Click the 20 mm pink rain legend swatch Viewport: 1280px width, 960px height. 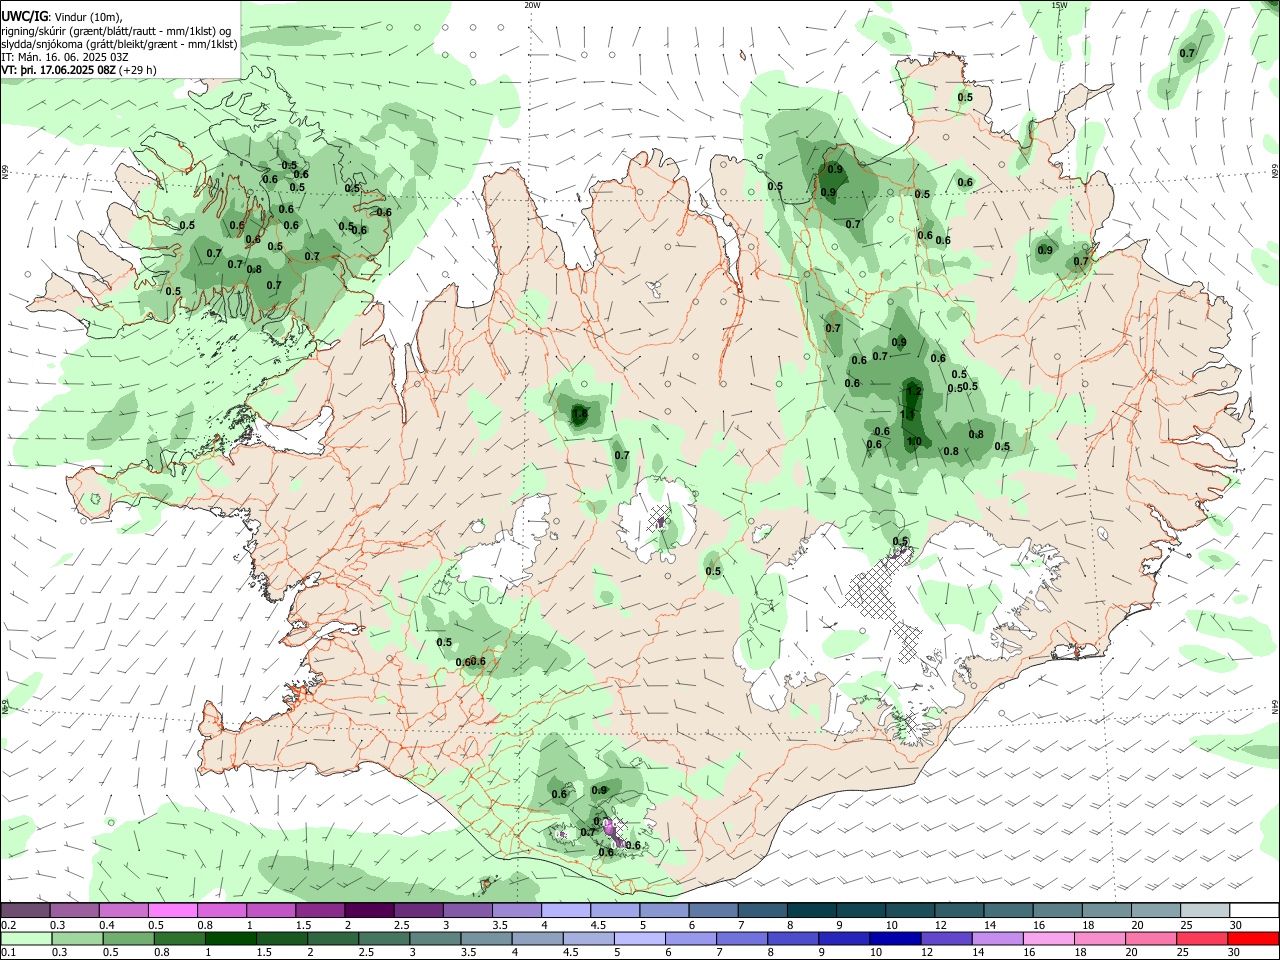(1152, 938)
